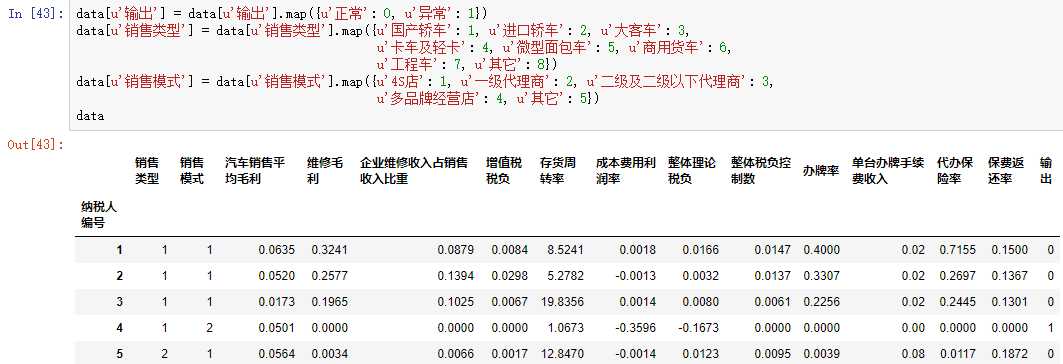Viewport: 1063px width, 364px height.
Task: Click the value 0.1394 in row 2
Action: 456,276
